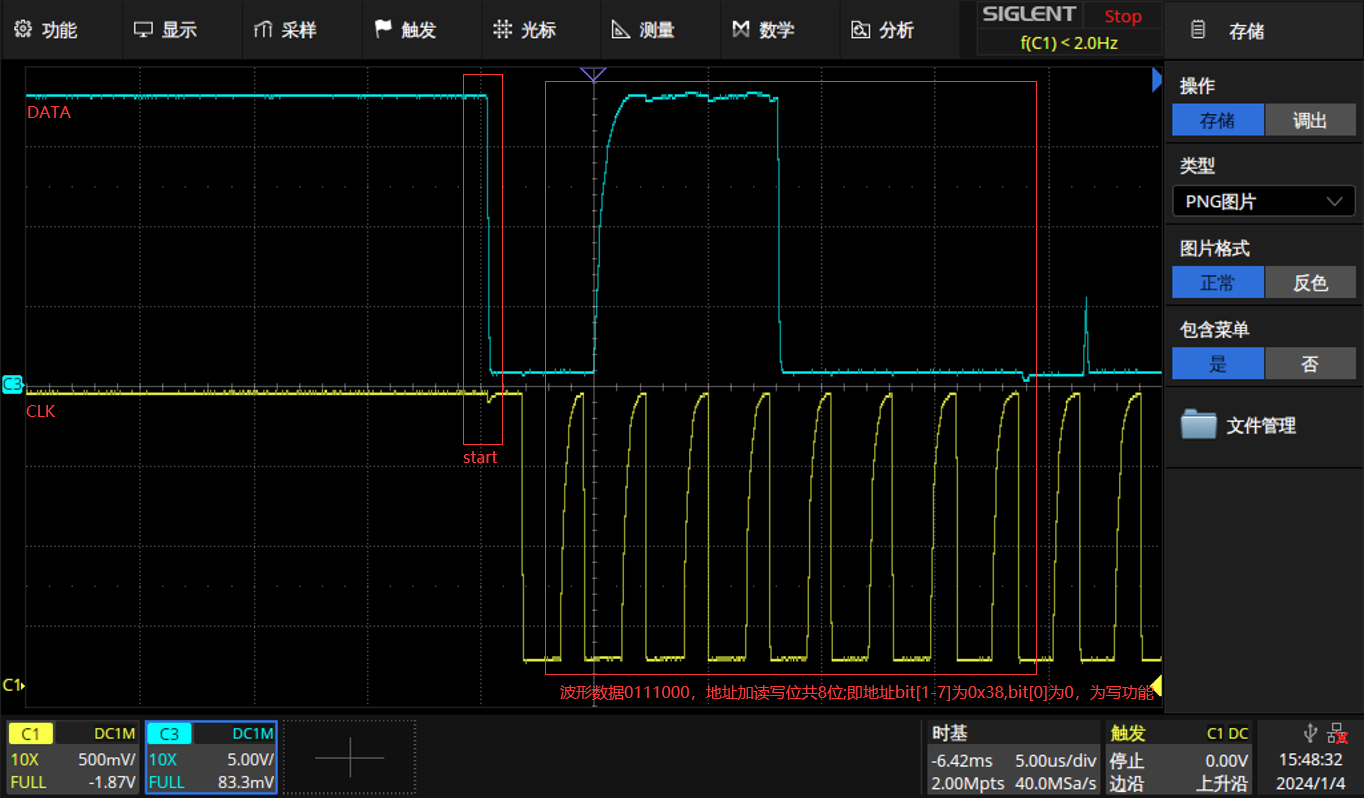Viewport: 1364px width, 798px height.
Task: Select the 调出 (Recall) operation button
Action: pyautogui.click(x=1310, y=120)
